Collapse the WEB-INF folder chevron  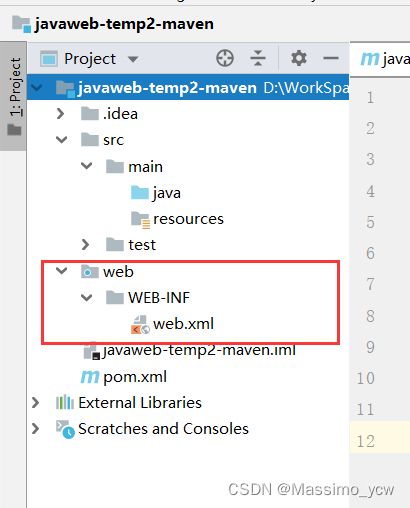click(x=87, y=297)
